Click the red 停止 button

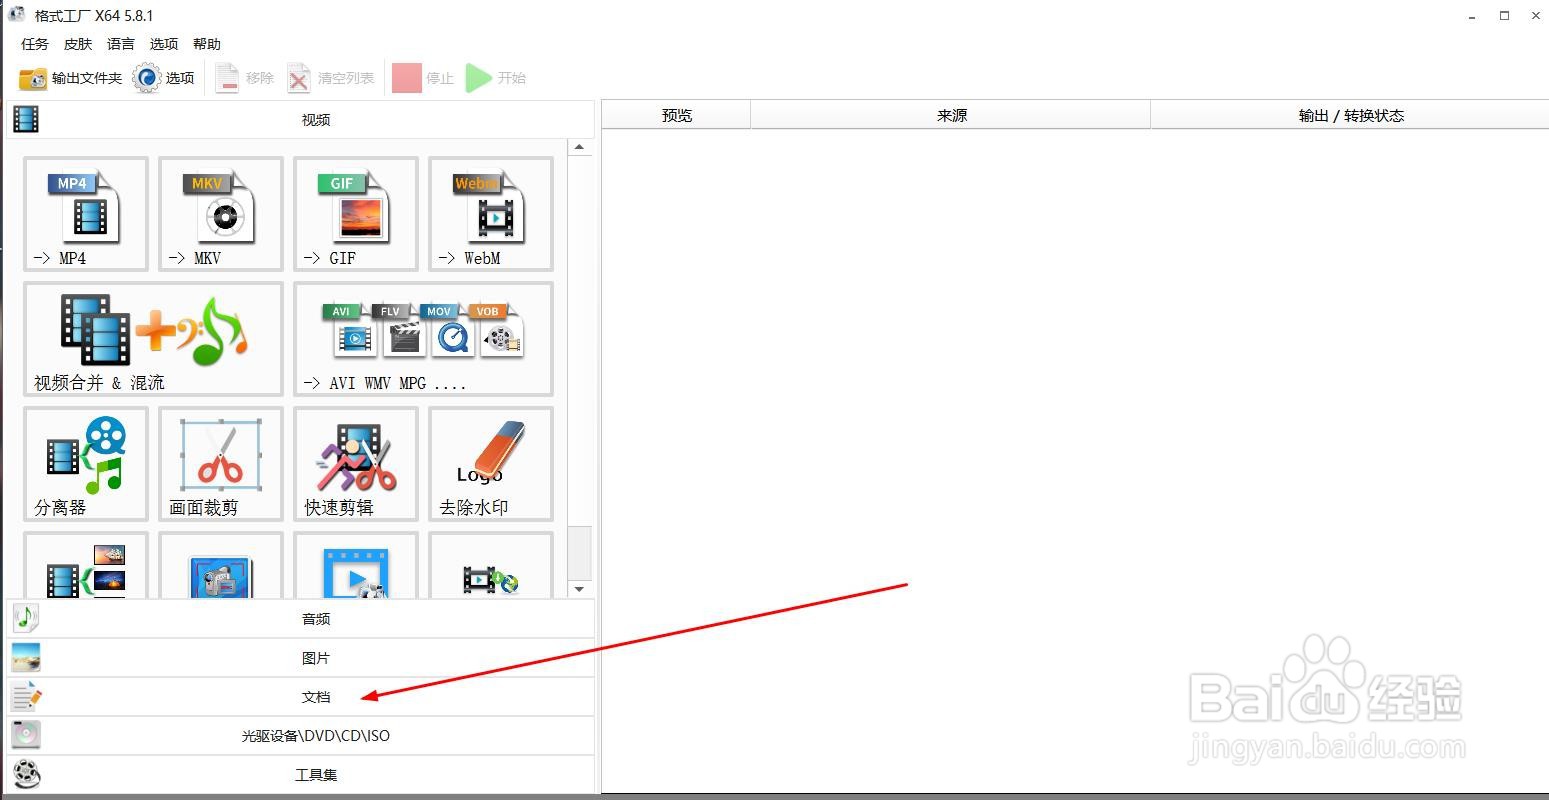point(423,78)
